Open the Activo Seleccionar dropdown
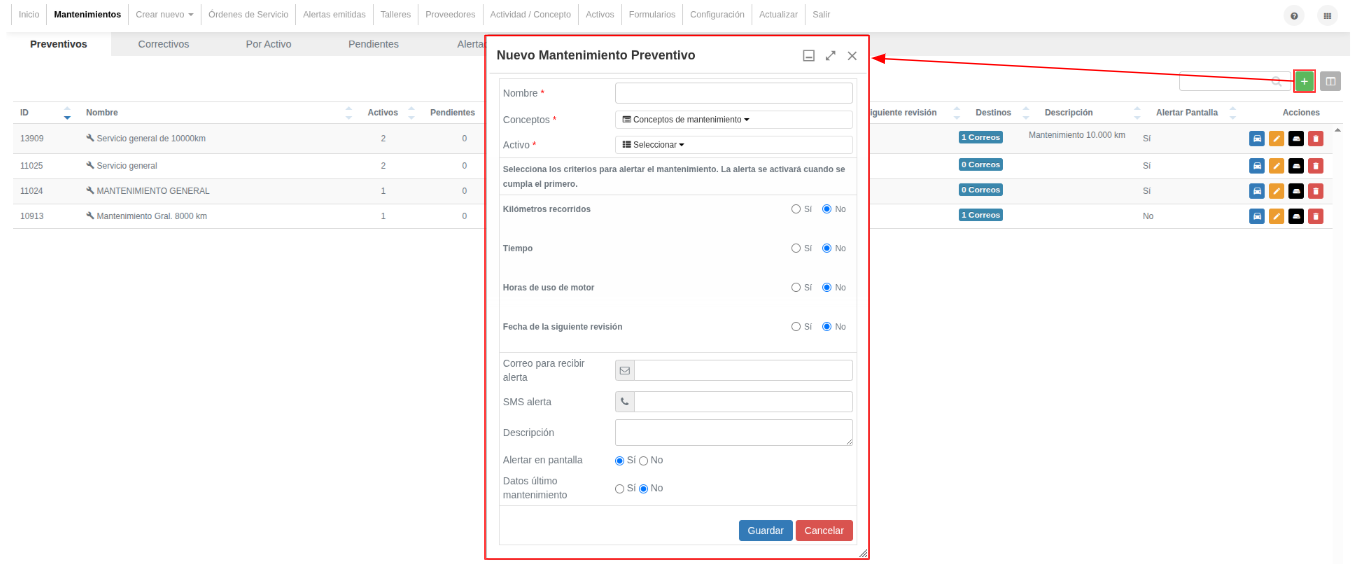The height and width of the screenshot is (564, 1351). pos(734,145)
